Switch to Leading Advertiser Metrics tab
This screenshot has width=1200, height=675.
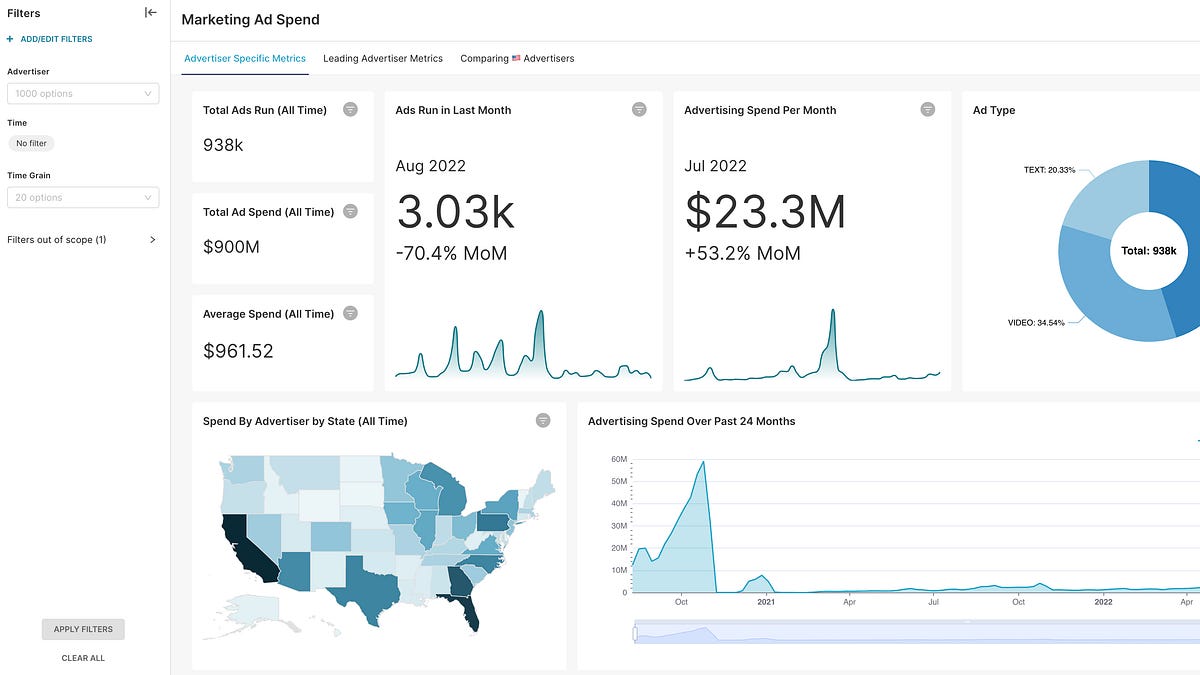383,58
